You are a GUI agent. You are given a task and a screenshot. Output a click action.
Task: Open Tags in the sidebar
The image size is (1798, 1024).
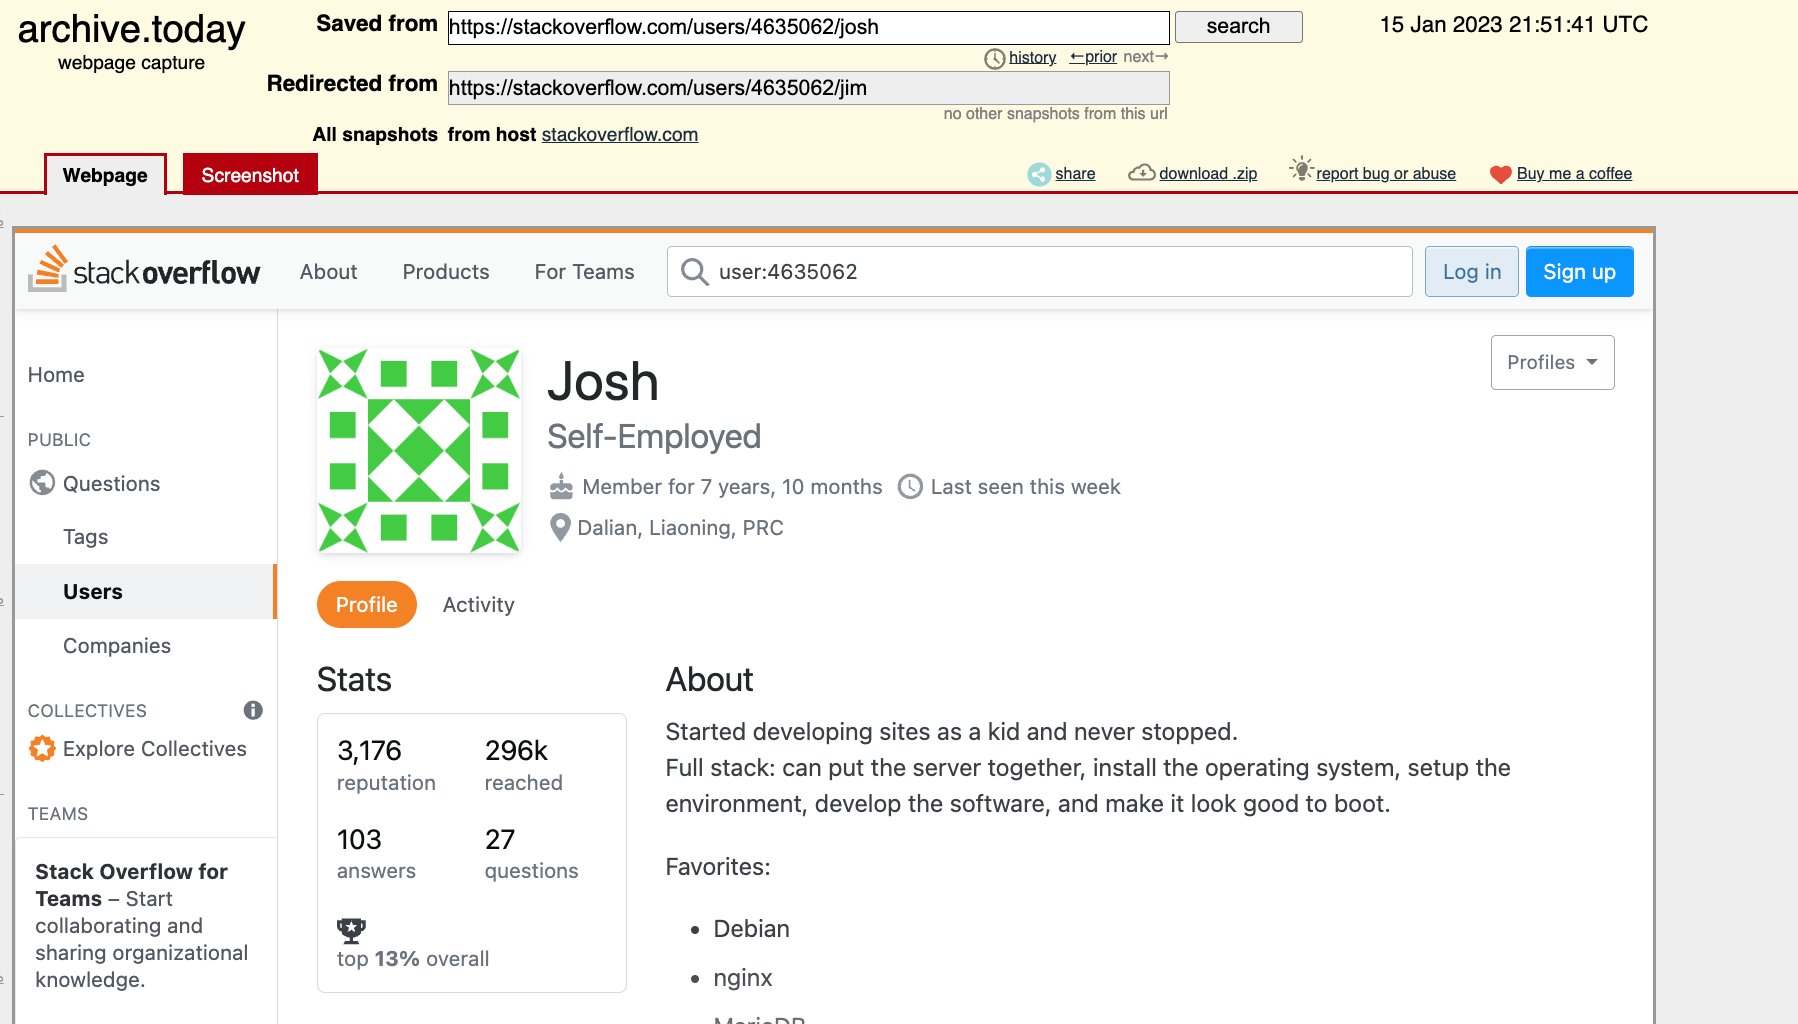pos(86,537)
